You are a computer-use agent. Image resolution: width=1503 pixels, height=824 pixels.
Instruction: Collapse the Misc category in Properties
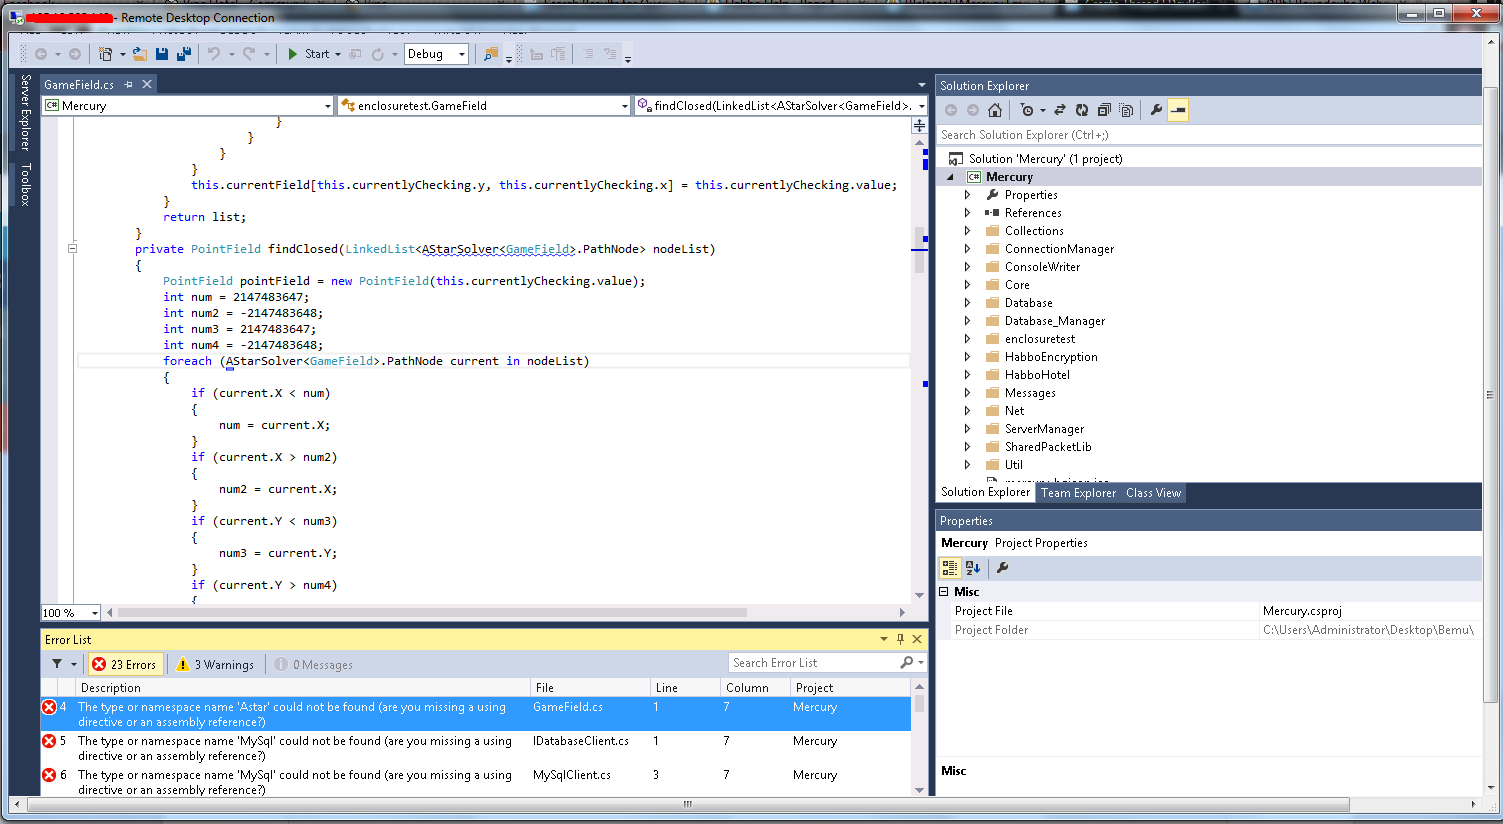coord(944,592)
